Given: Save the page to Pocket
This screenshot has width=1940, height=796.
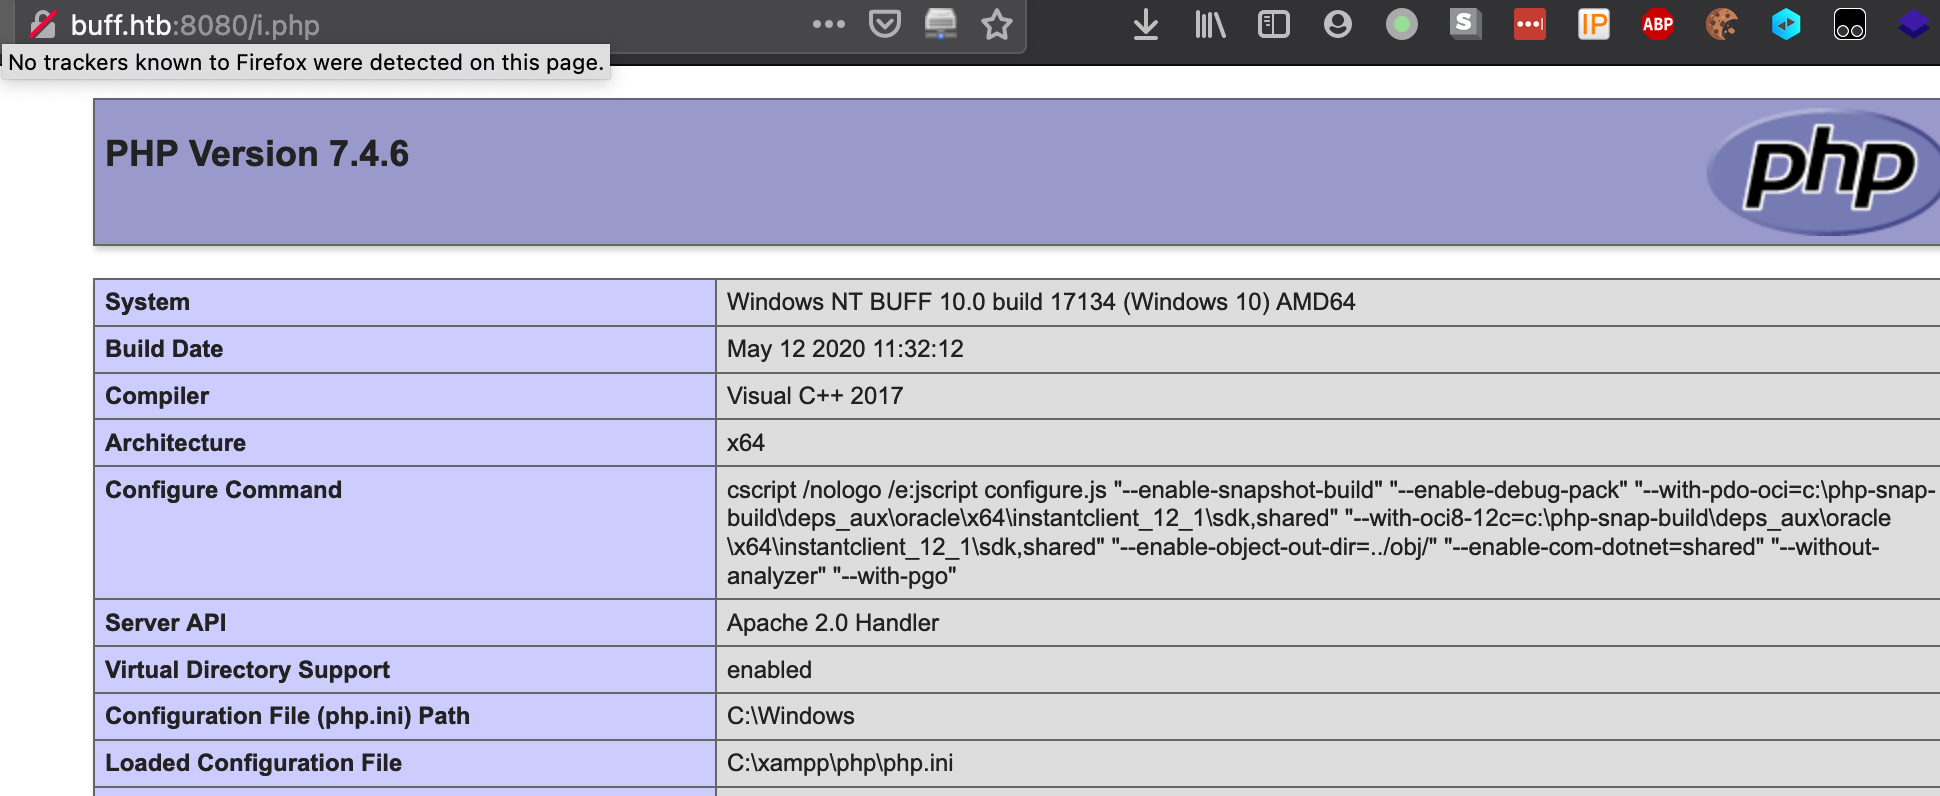Looking at the screenshot, I should click(884, 23).
